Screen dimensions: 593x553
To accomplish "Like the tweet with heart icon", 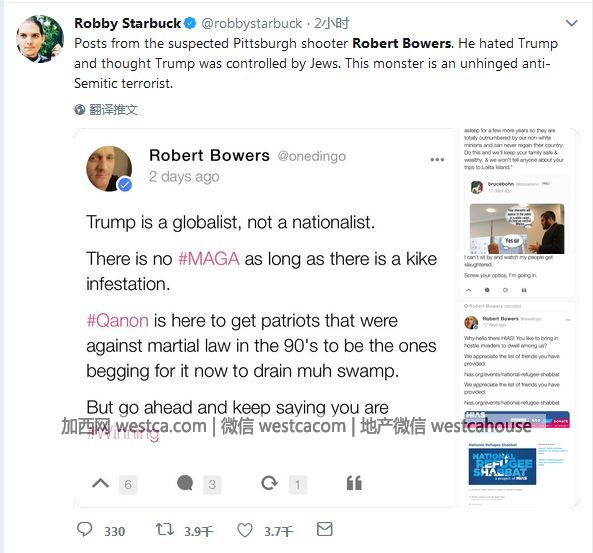I will (245, 530).
